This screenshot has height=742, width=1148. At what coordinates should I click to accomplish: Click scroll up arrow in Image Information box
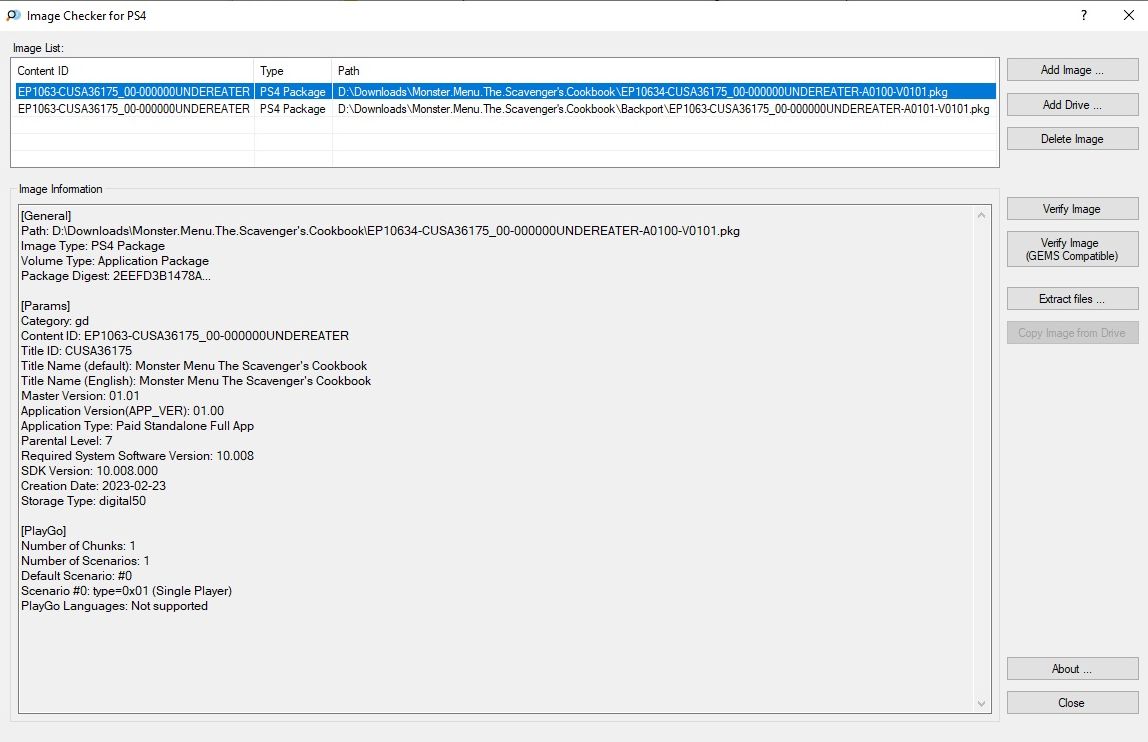pos(981,215)
